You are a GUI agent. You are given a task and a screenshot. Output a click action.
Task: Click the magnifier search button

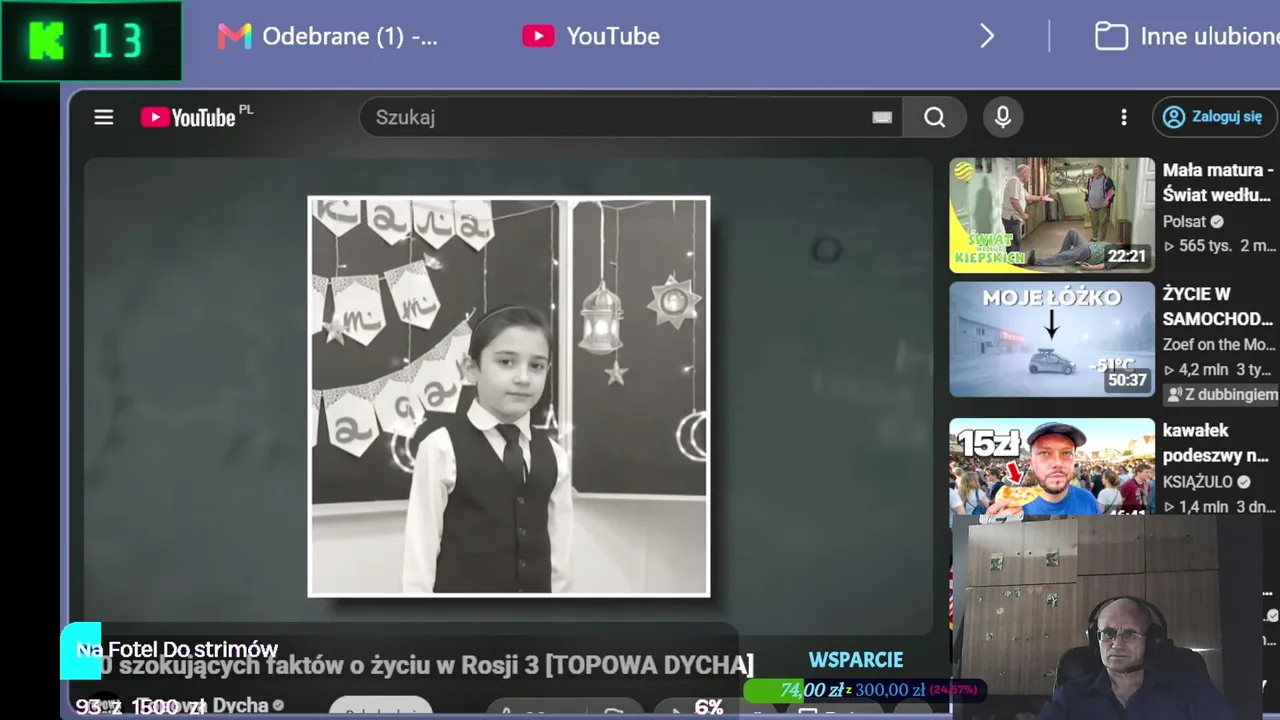tap(935, 117)
